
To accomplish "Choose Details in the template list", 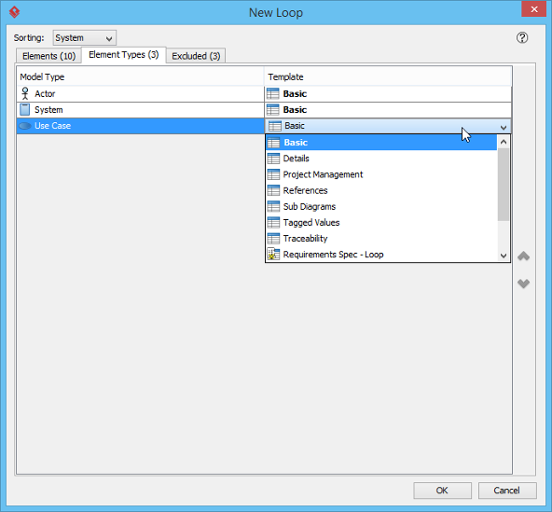I will coord(381,158).
